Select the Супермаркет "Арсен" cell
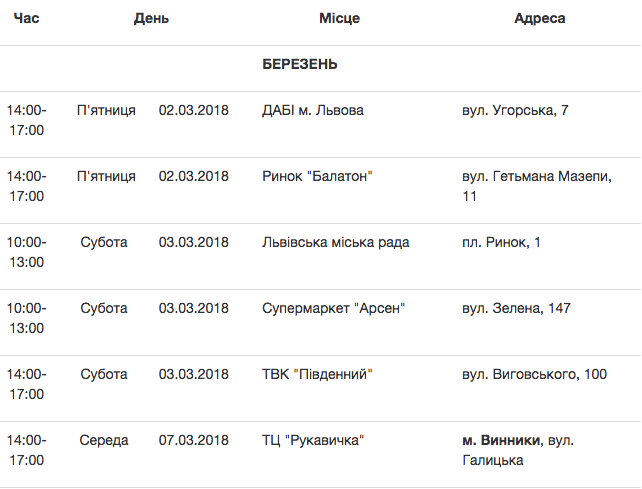642x489 pixels. coord(333,308)
